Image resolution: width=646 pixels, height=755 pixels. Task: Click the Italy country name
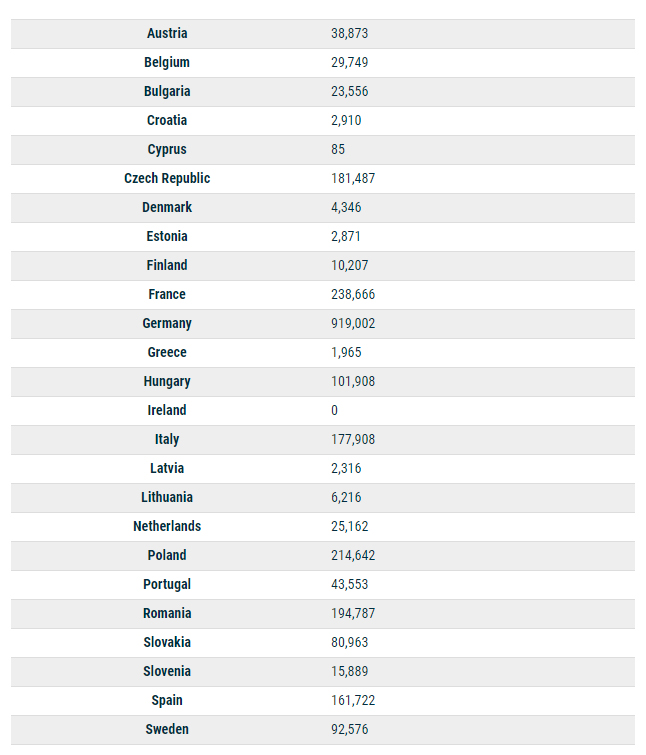167,439
